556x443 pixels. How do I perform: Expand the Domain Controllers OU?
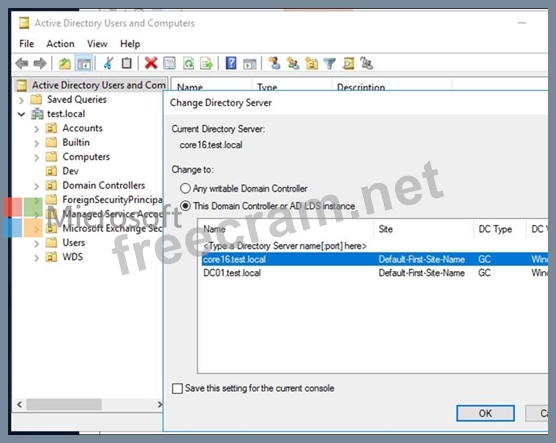pos(37,186)
